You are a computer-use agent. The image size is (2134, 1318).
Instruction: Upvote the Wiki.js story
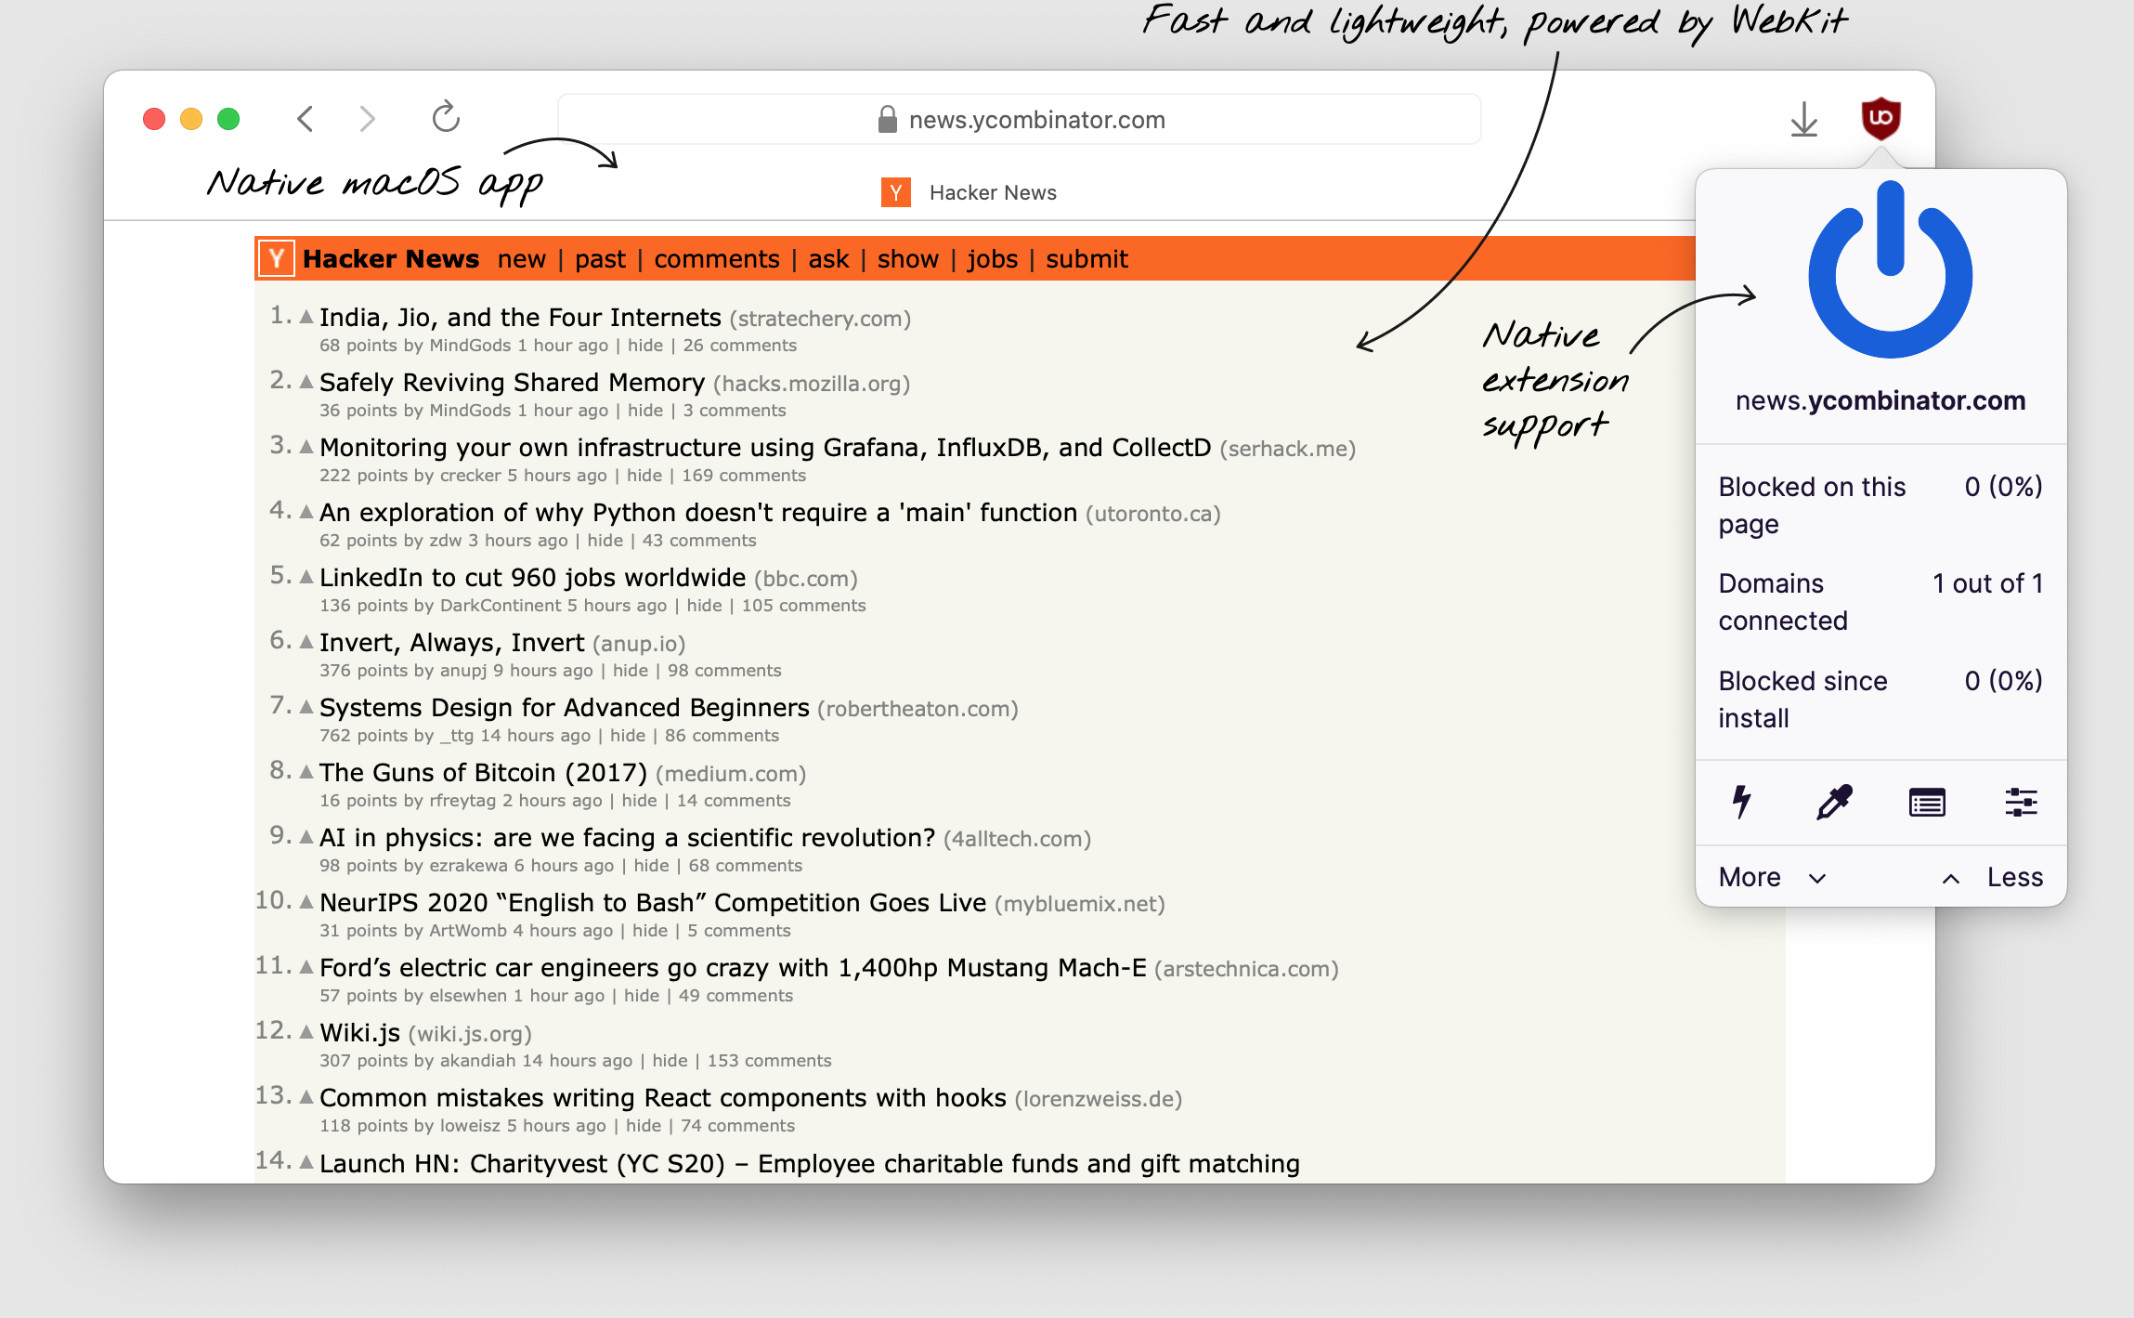click(307, 1031)
